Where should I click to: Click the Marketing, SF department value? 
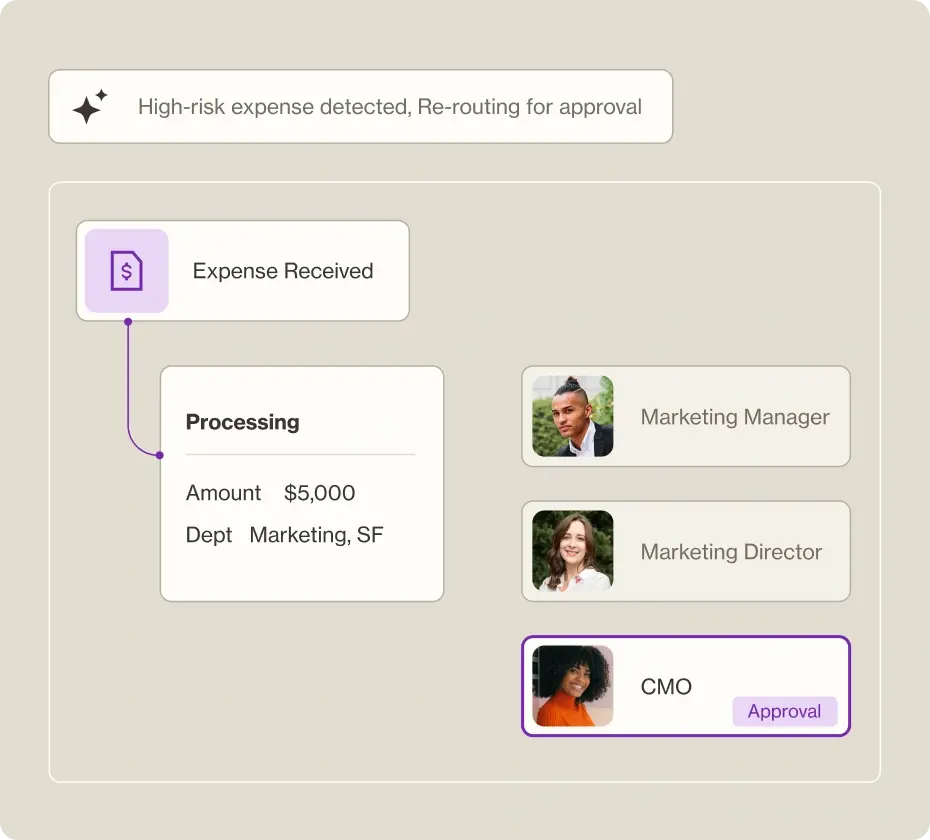point(316,535)
